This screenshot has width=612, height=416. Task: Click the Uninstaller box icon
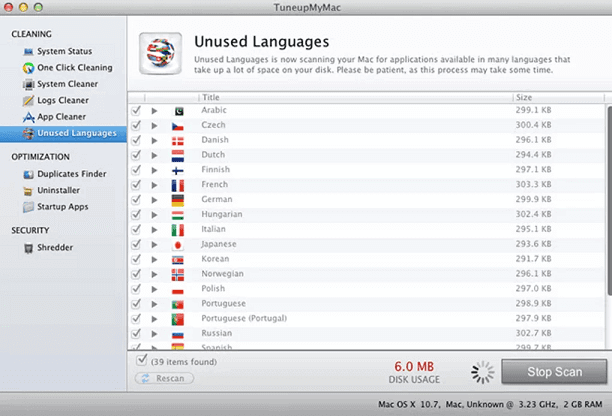pos(28,191)
